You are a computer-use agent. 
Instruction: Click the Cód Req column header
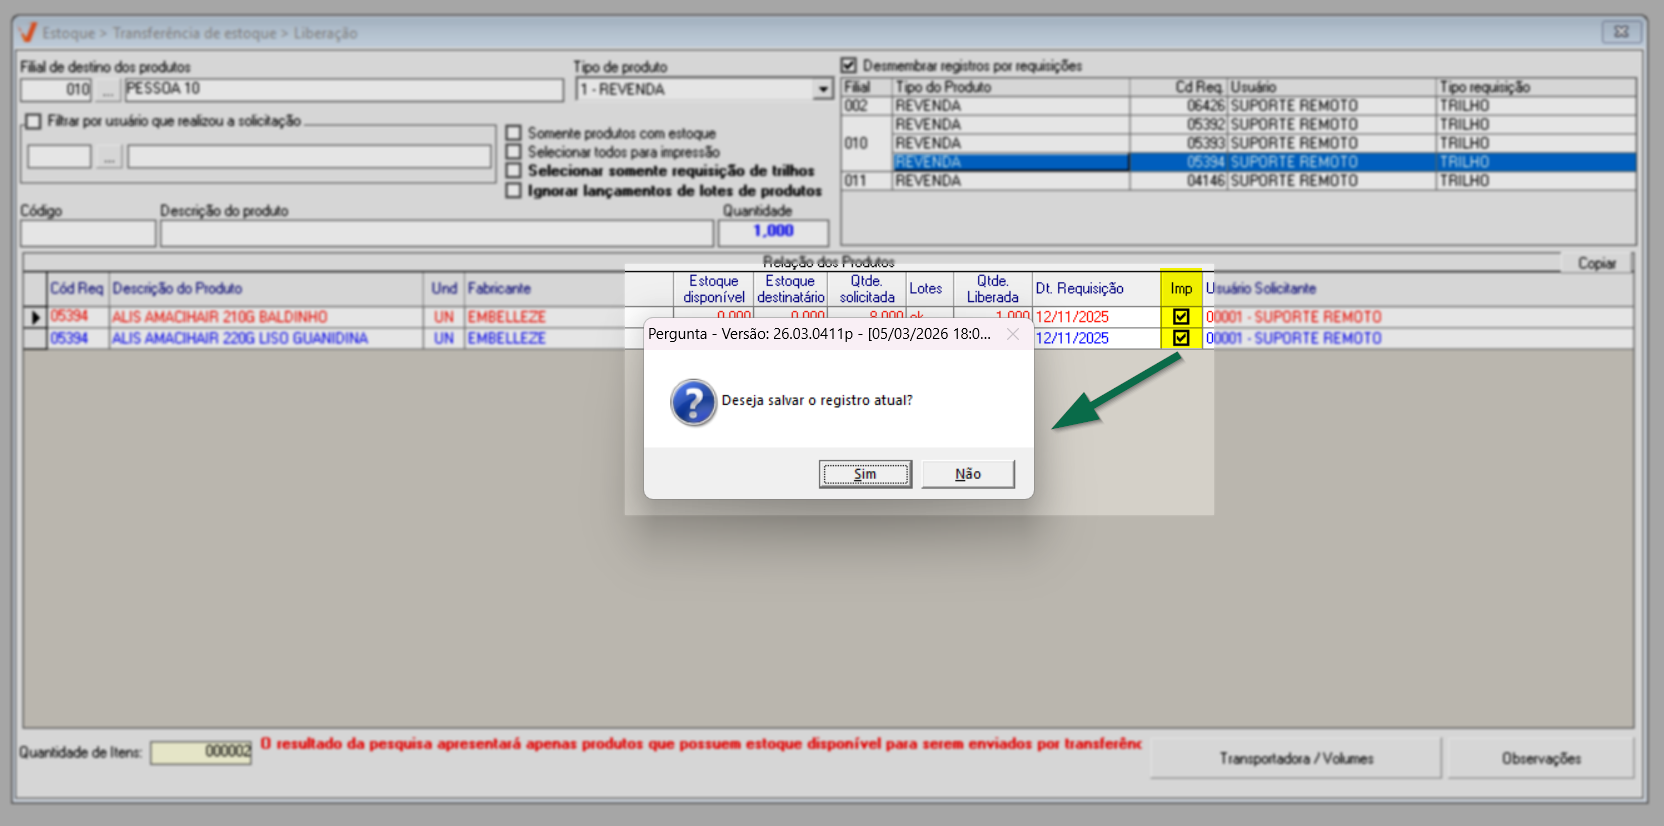point(77,288)
